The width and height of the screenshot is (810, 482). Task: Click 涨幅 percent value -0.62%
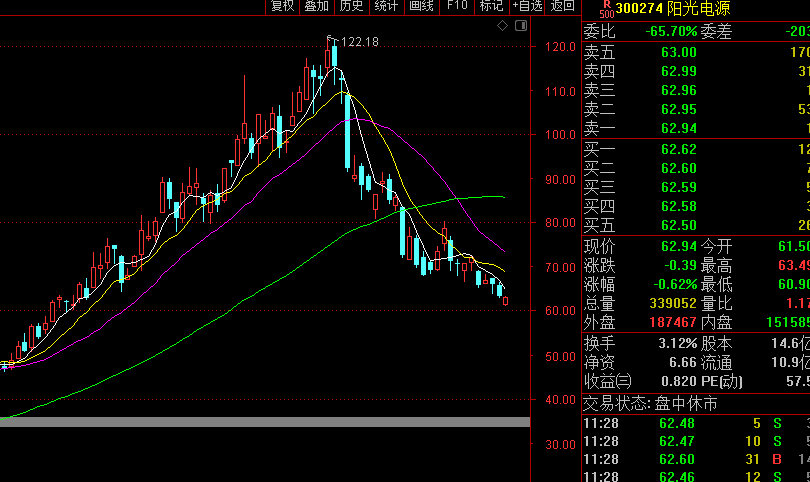(675, 285)
